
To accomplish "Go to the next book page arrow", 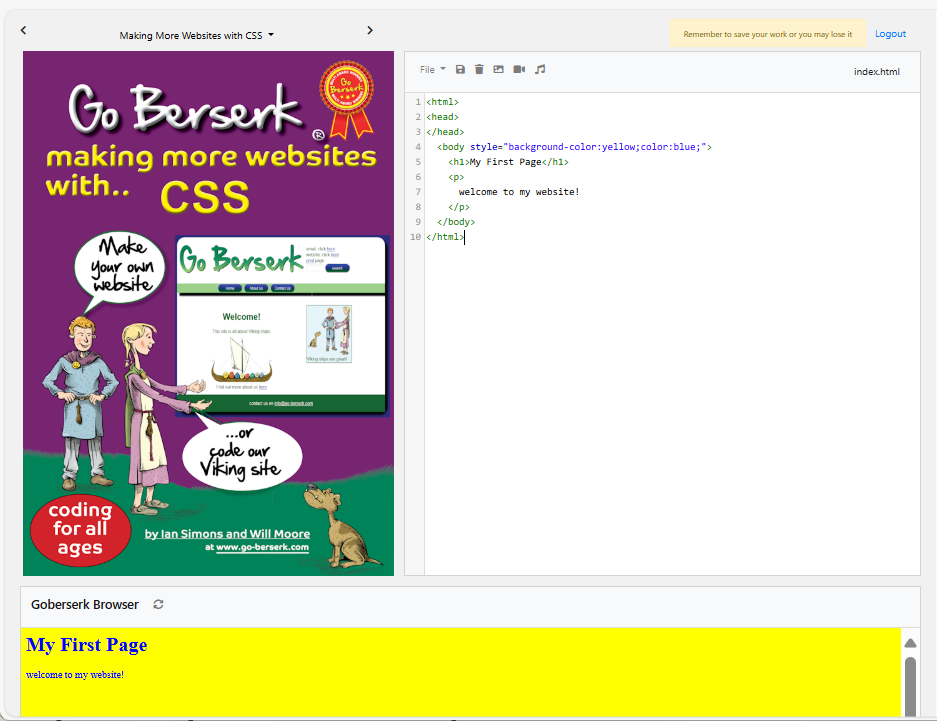I will point(370,30).
